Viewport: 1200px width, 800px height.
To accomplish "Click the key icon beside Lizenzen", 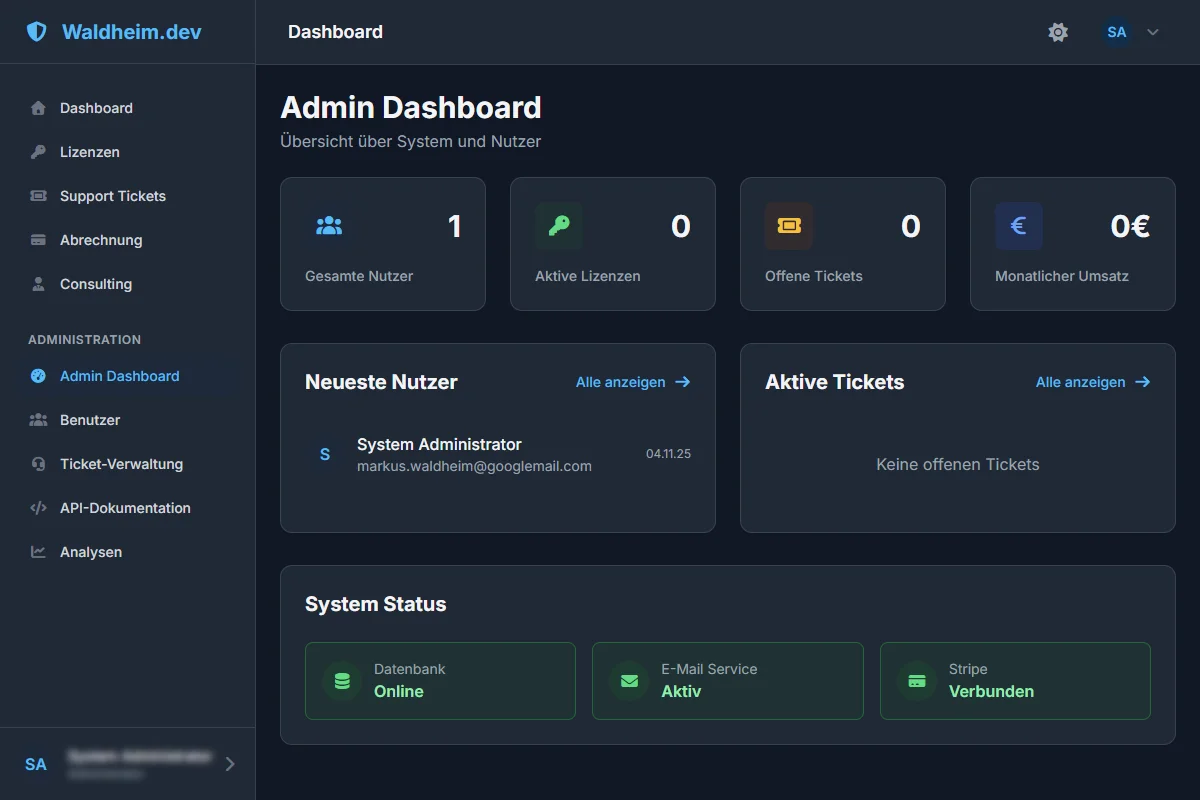I will [x=38, y=152].
